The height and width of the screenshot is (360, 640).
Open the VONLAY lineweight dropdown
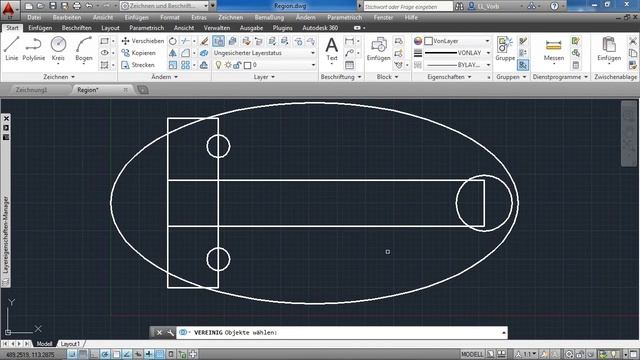coord(488,53)
